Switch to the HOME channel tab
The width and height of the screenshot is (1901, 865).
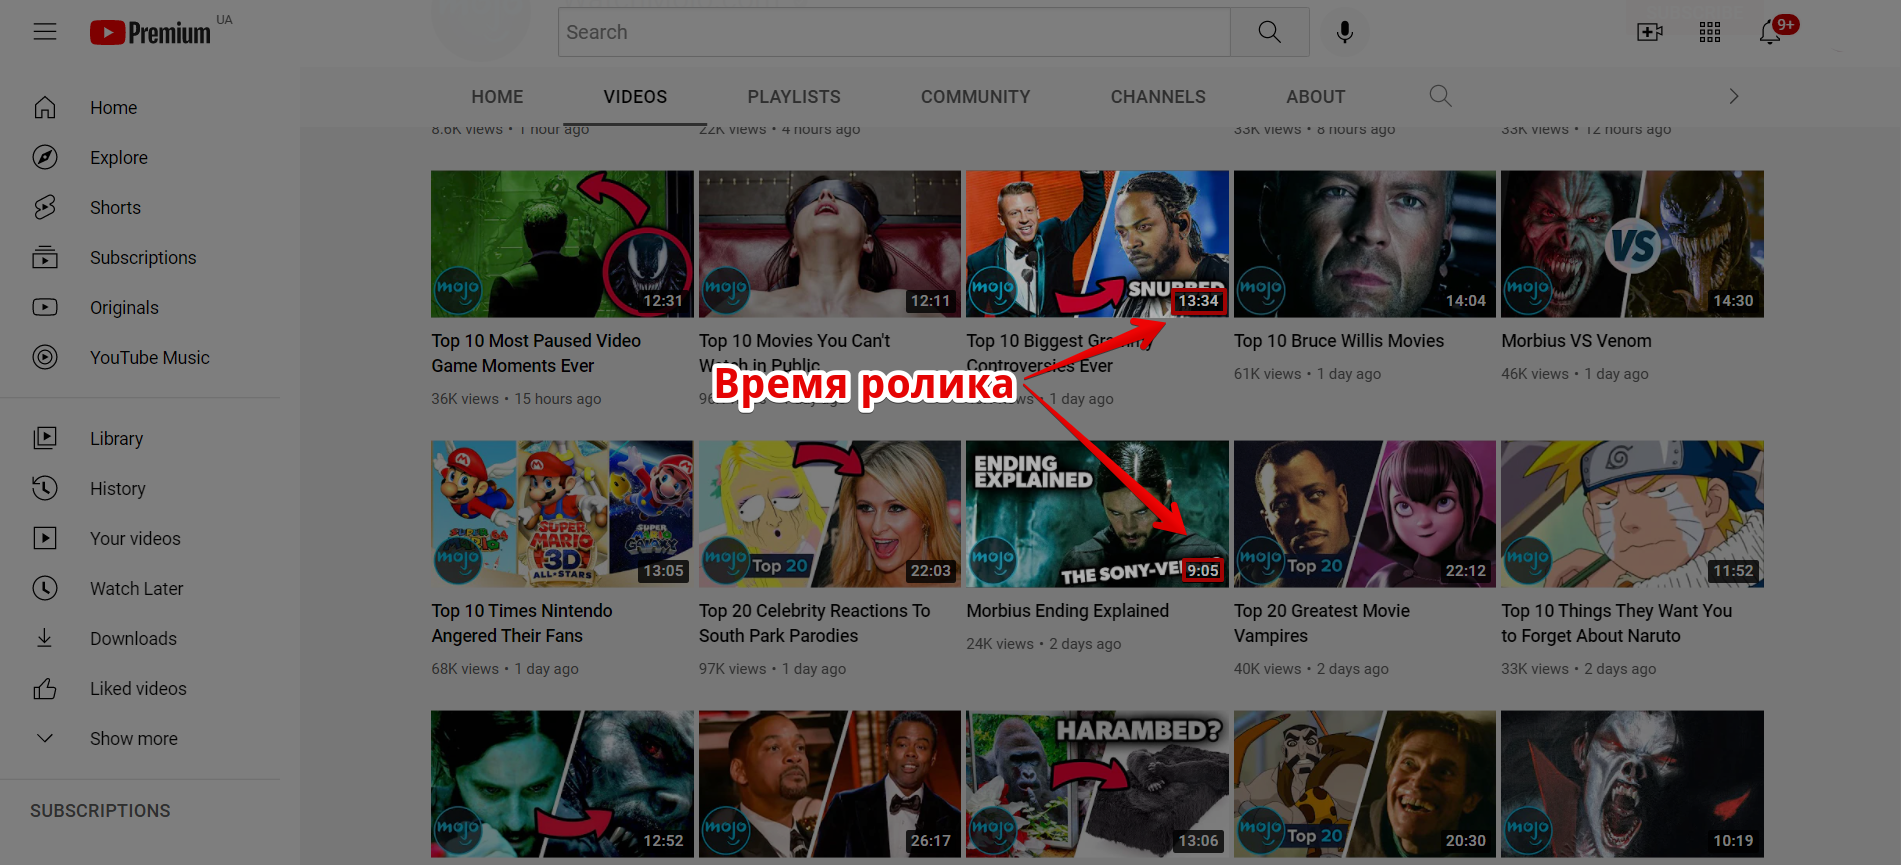pyautogui.click(x=497, y=97)
